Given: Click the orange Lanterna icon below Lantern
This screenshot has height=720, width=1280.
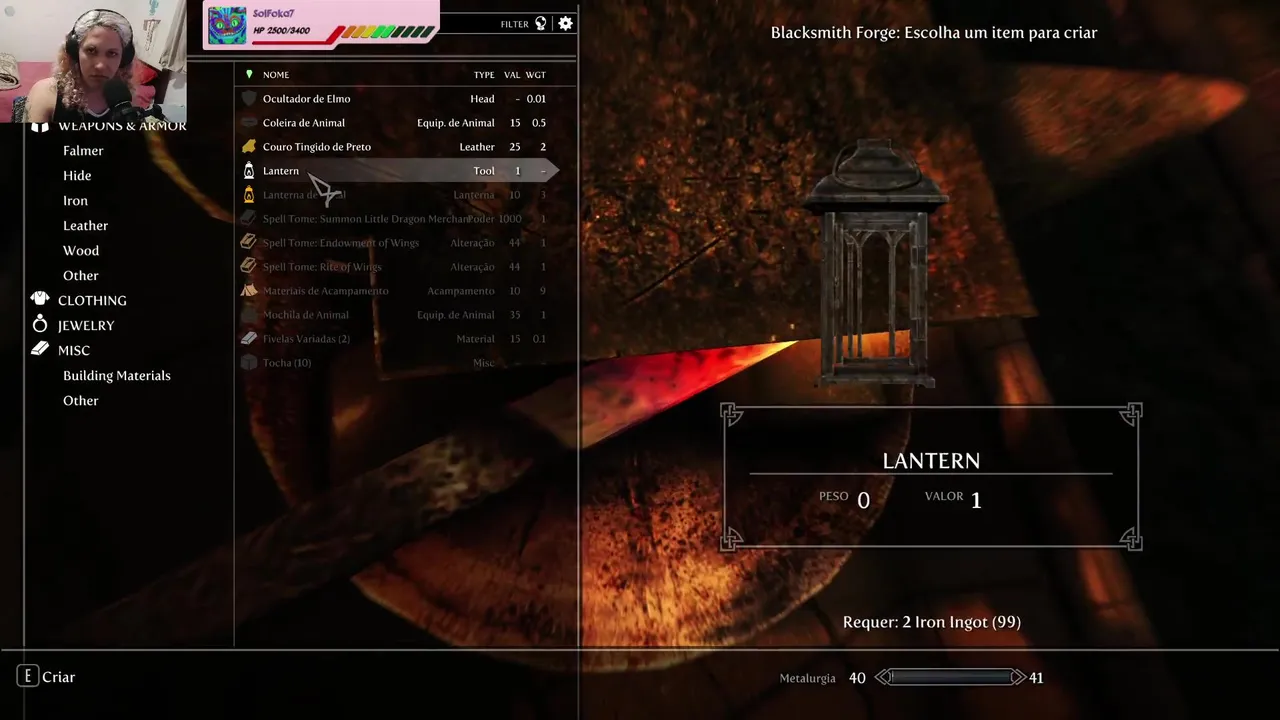Looking at the screenshot, I should pyautogui.click(x=249, y=195).
